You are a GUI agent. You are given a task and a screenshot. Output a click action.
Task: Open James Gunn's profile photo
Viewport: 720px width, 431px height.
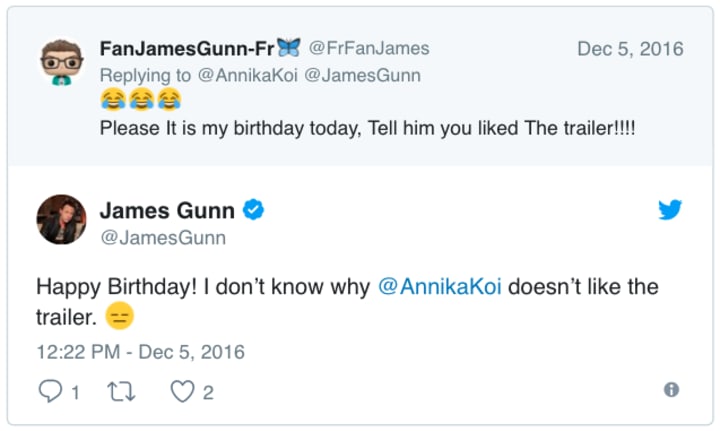(62, 220)
